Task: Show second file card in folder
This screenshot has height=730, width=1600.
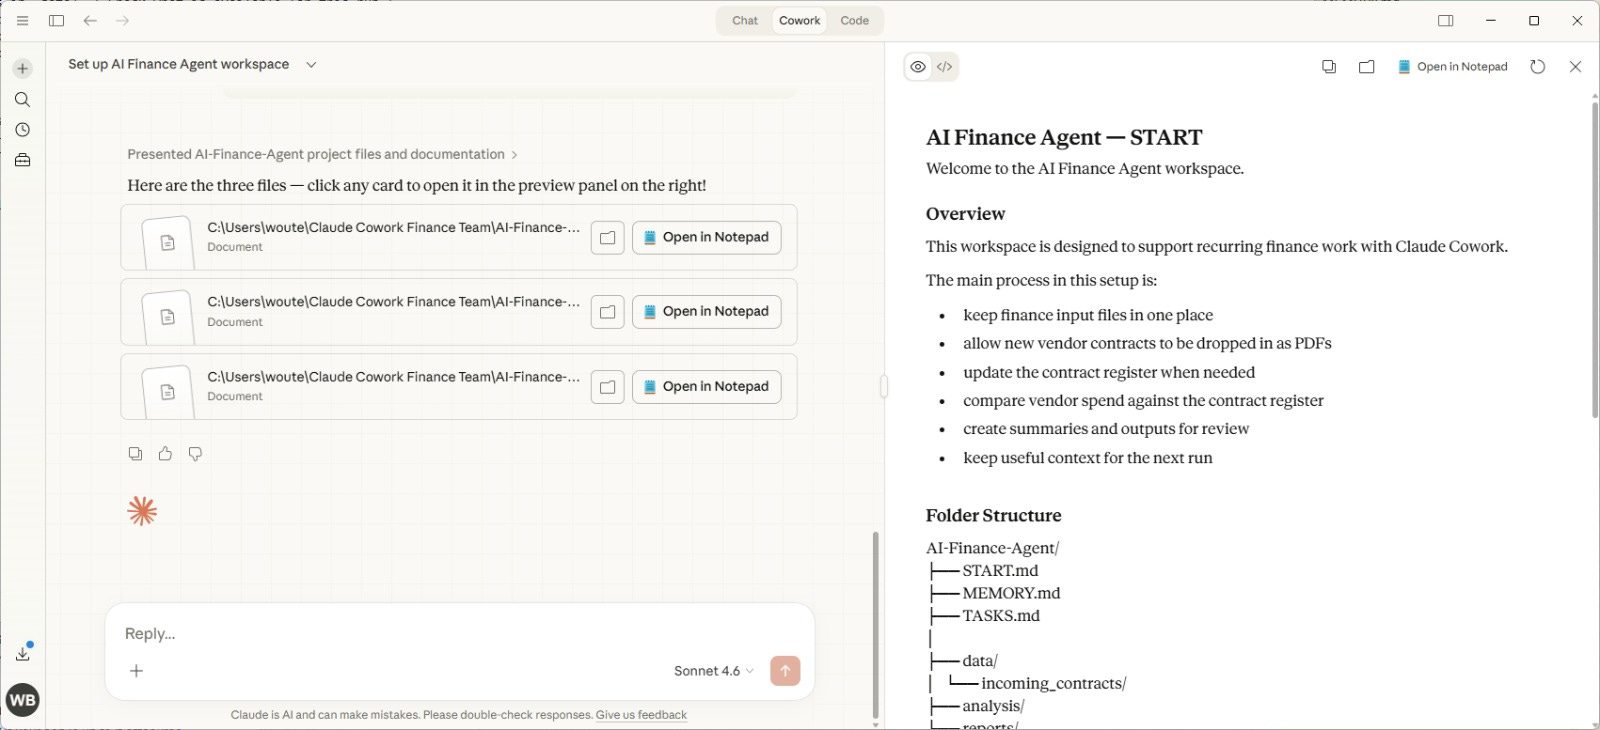Action: point(607,312)
